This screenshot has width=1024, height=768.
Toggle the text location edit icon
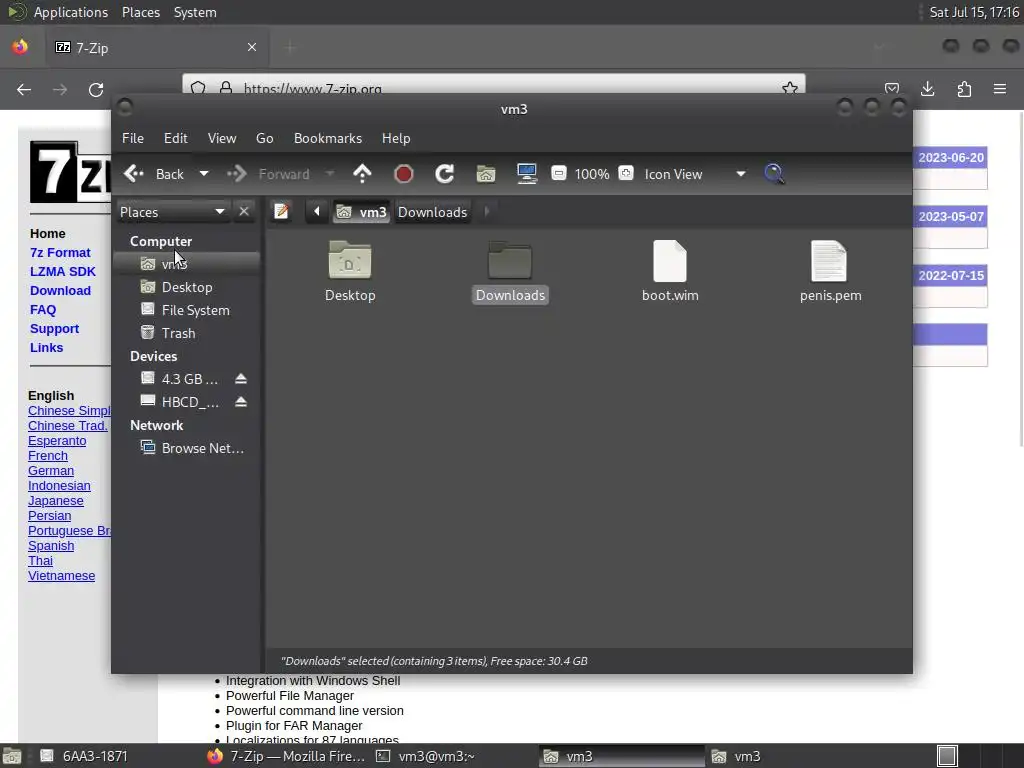tap(281, 212)
